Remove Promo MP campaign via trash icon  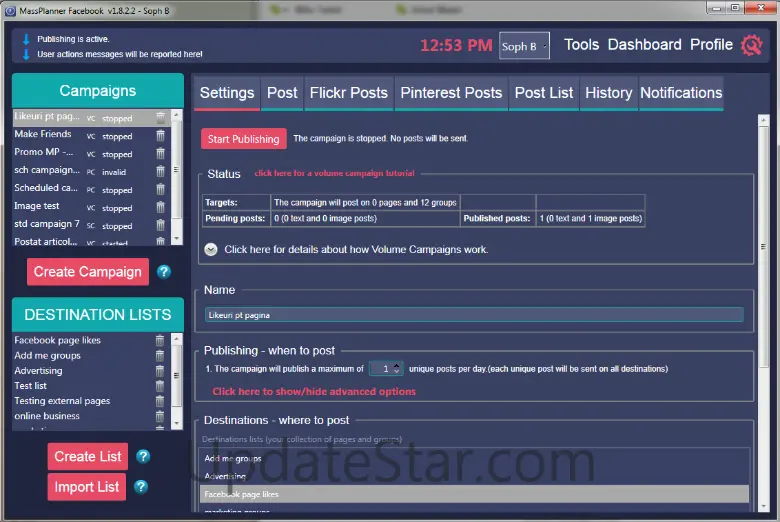click(x=160, y=153)
